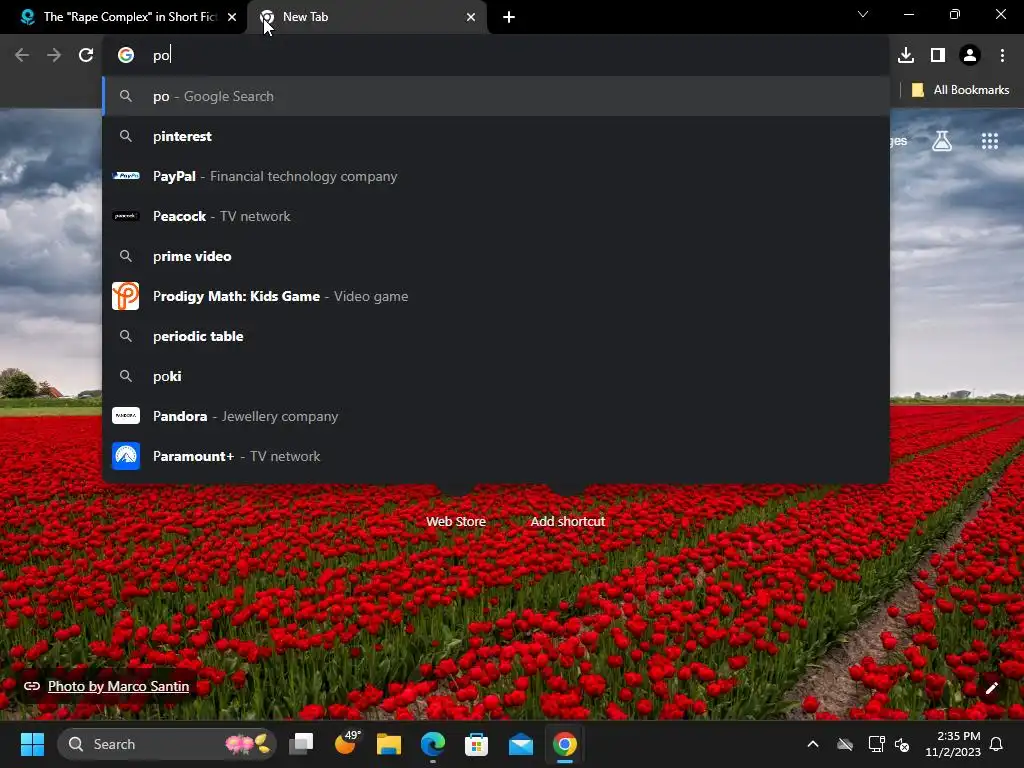Choose the Peacock TV network suggestion

point(496,216)
